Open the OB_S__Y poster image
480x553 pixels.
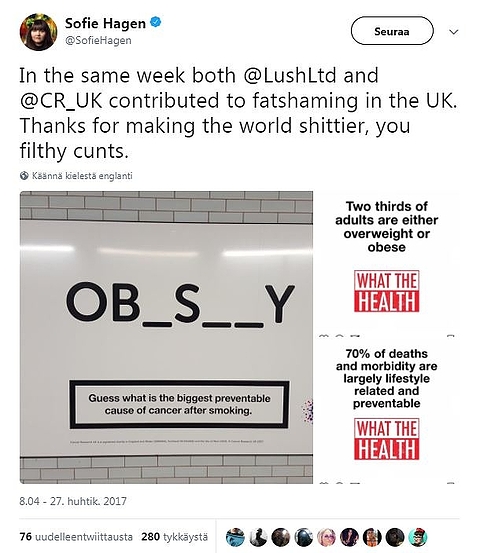click(x=166, y=337)
